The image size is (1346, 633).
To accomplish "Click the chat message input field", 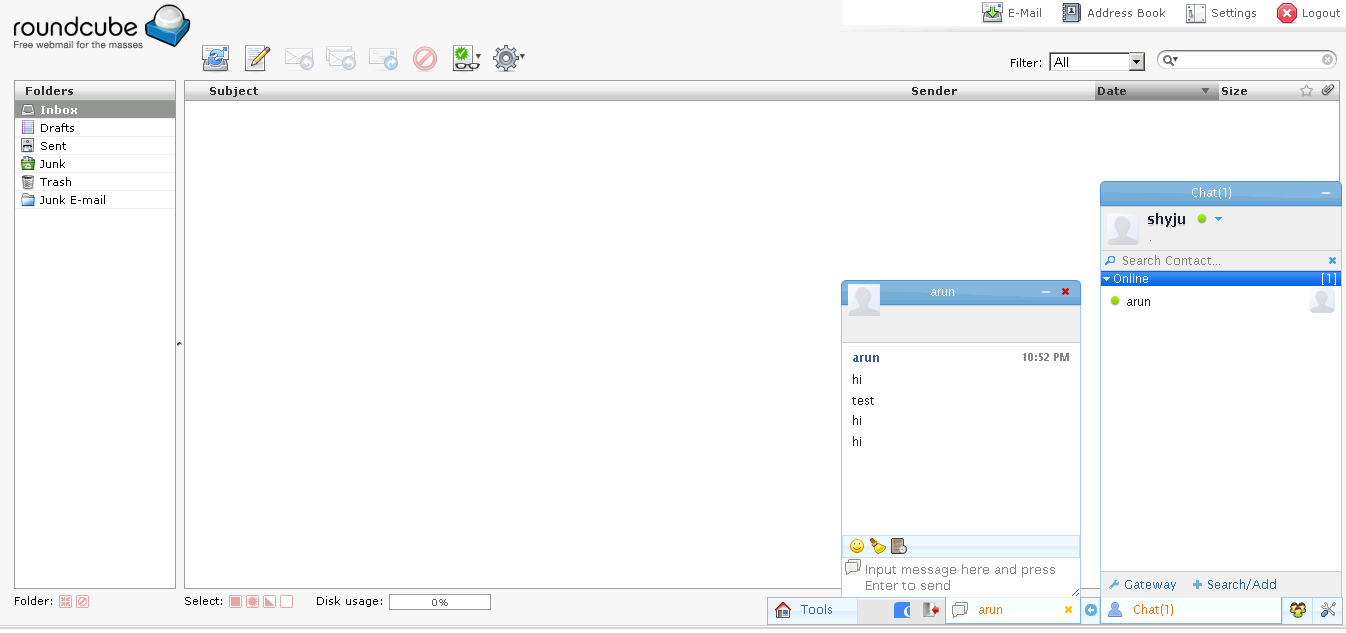I will pos(961,577).
